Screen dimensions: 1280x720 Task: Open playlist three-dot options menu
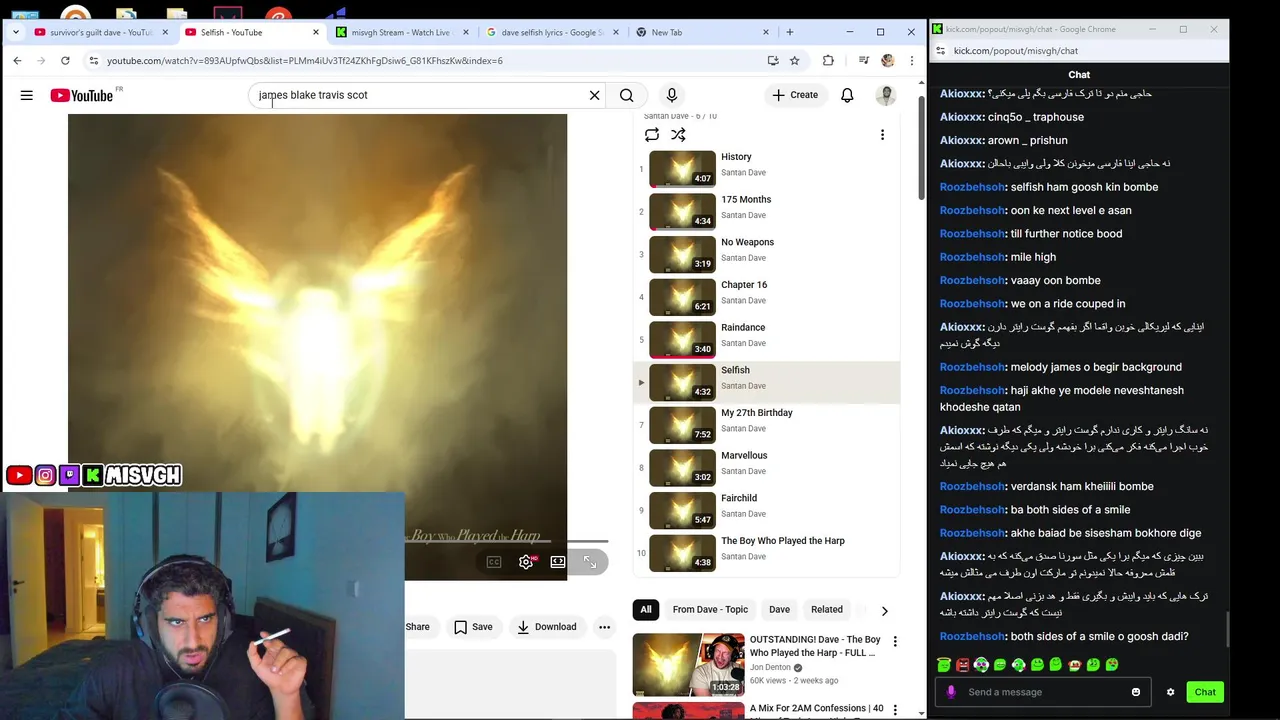click(882, 135)
